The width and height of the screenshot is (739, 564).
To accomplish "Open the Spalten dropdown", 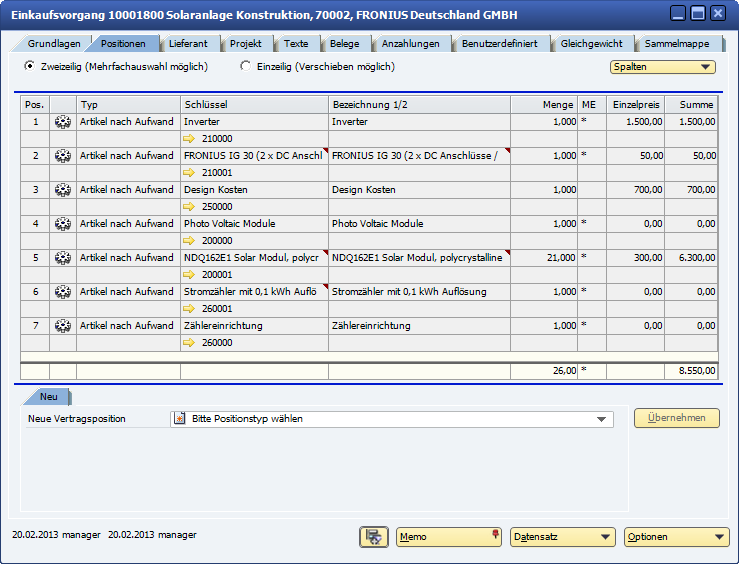I will pos(663,67).
